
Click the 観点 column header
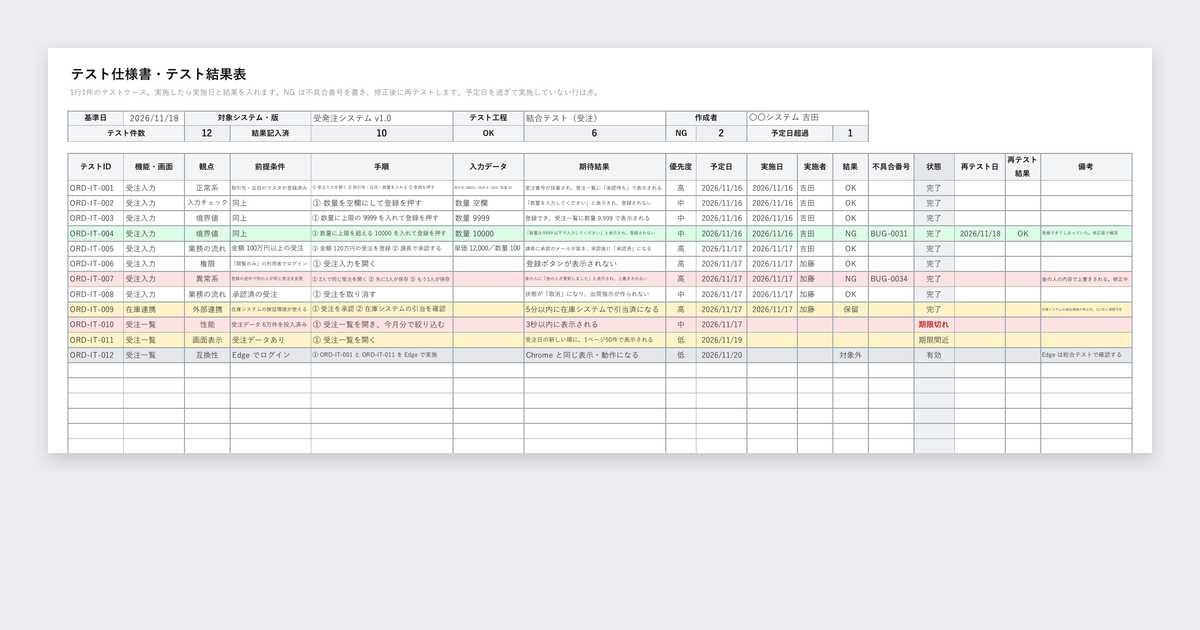coord(207,167)
